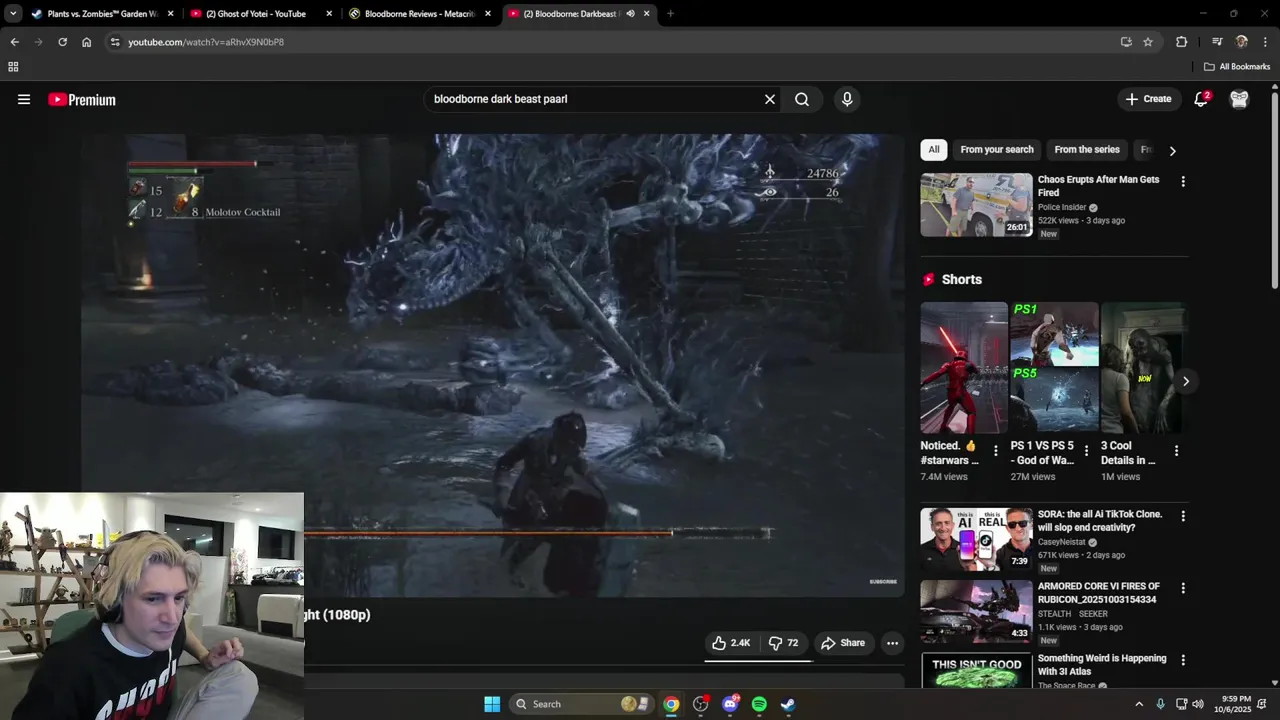Close the Bloodborne Reviews Metacritic tab

point(488,14)
